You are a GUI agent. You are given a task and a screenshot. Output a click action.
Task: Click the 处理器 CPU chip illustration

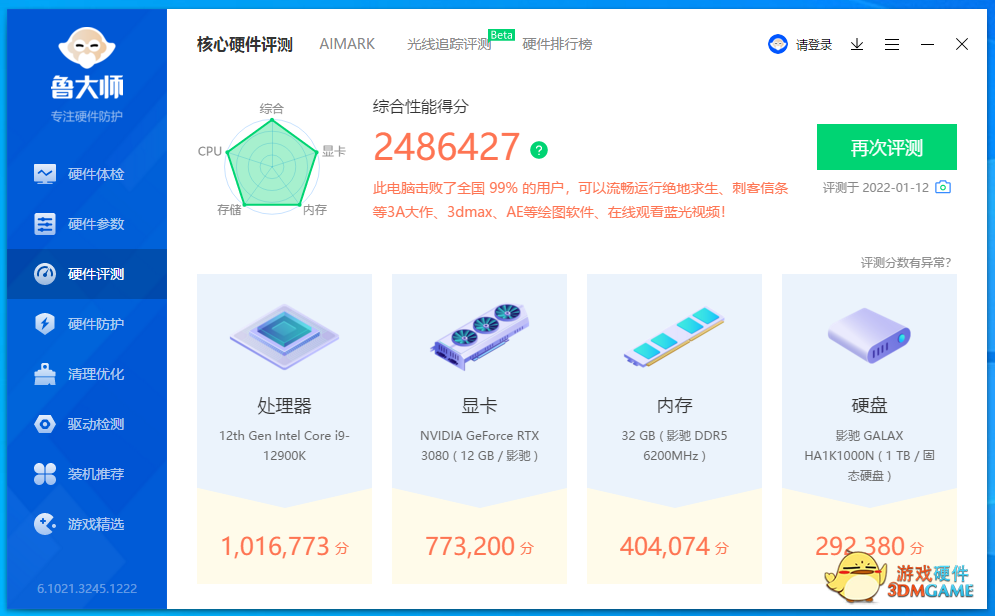pyautogui.click(x=284, y=336)
